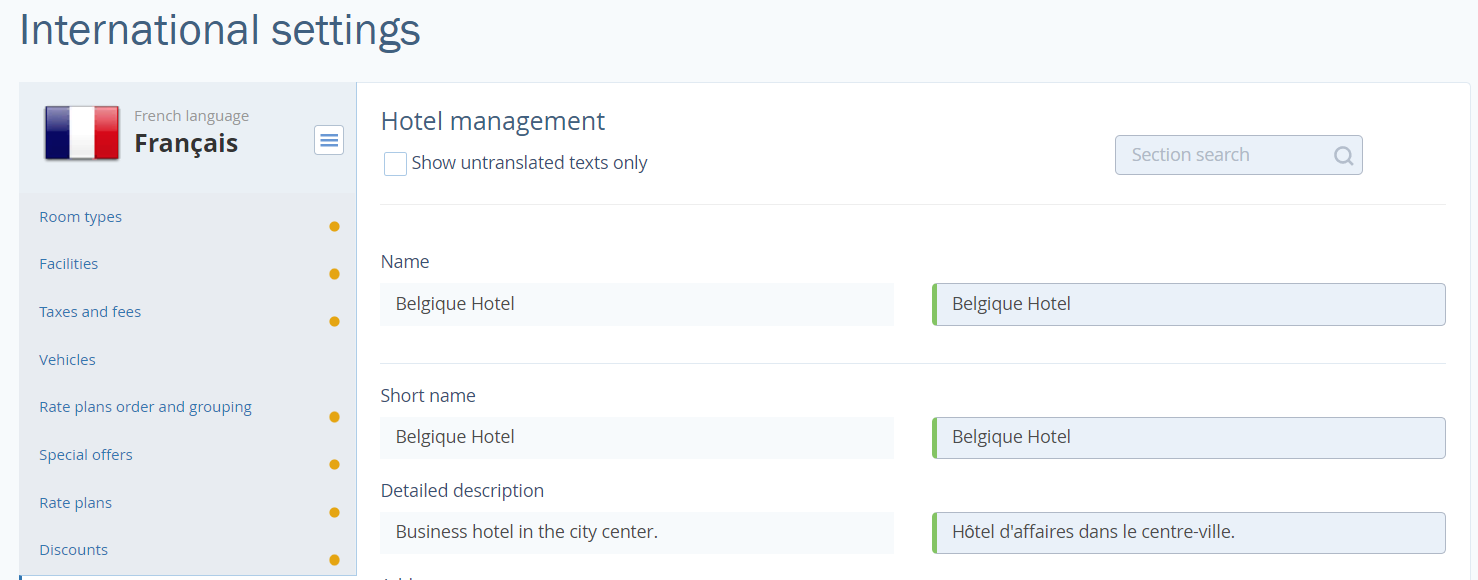Open Rate plans order and grouping
Screen dimensions: 1478x580
(145, 407)
